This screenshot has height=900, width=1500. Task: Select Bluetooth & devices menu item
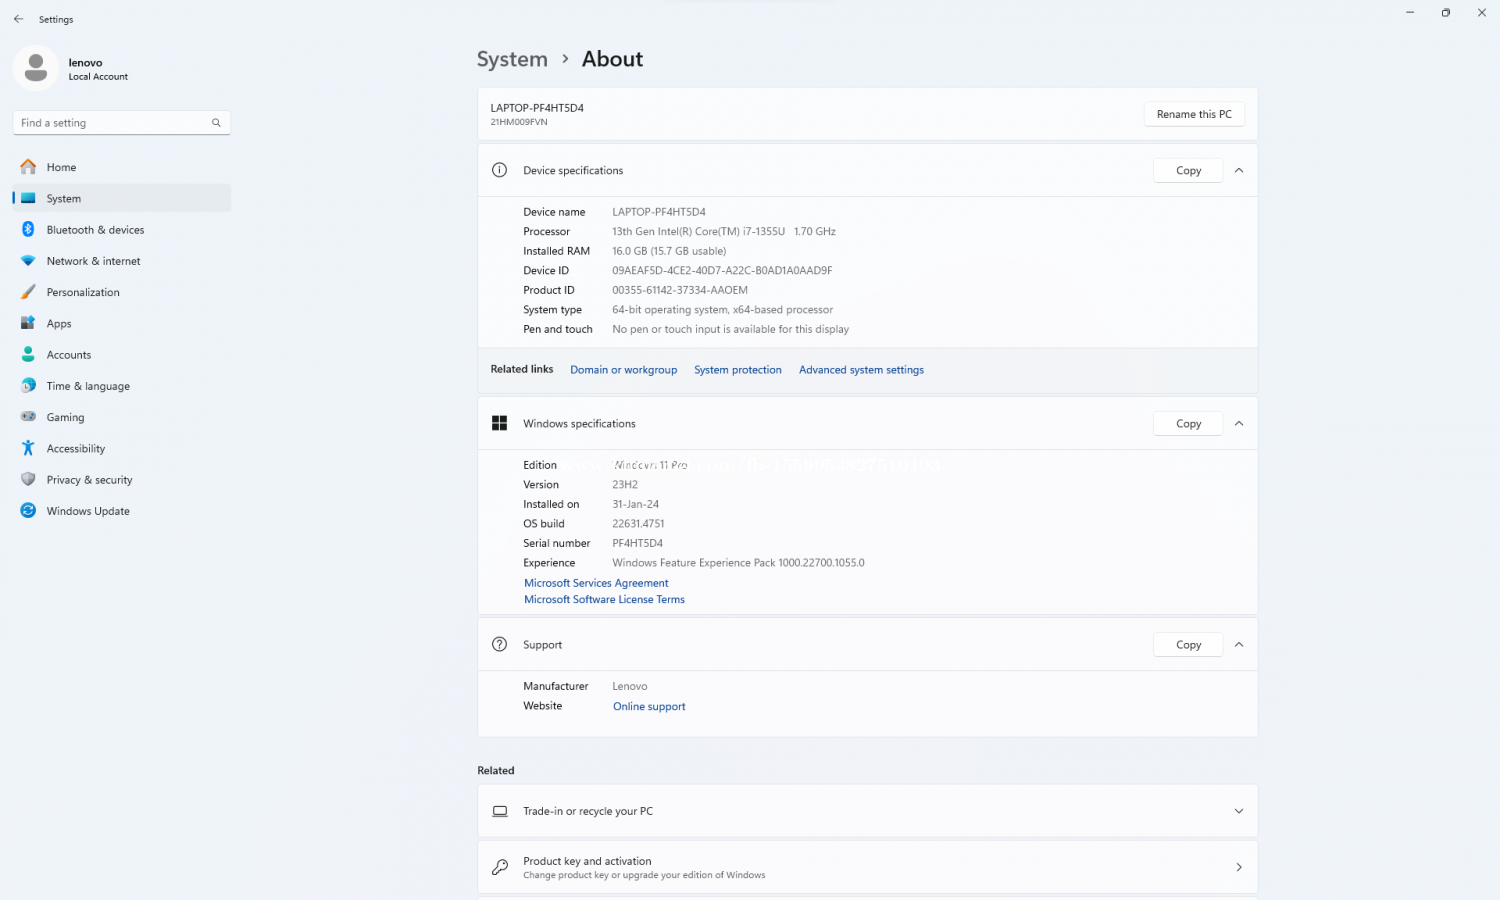tap(121, 229)
